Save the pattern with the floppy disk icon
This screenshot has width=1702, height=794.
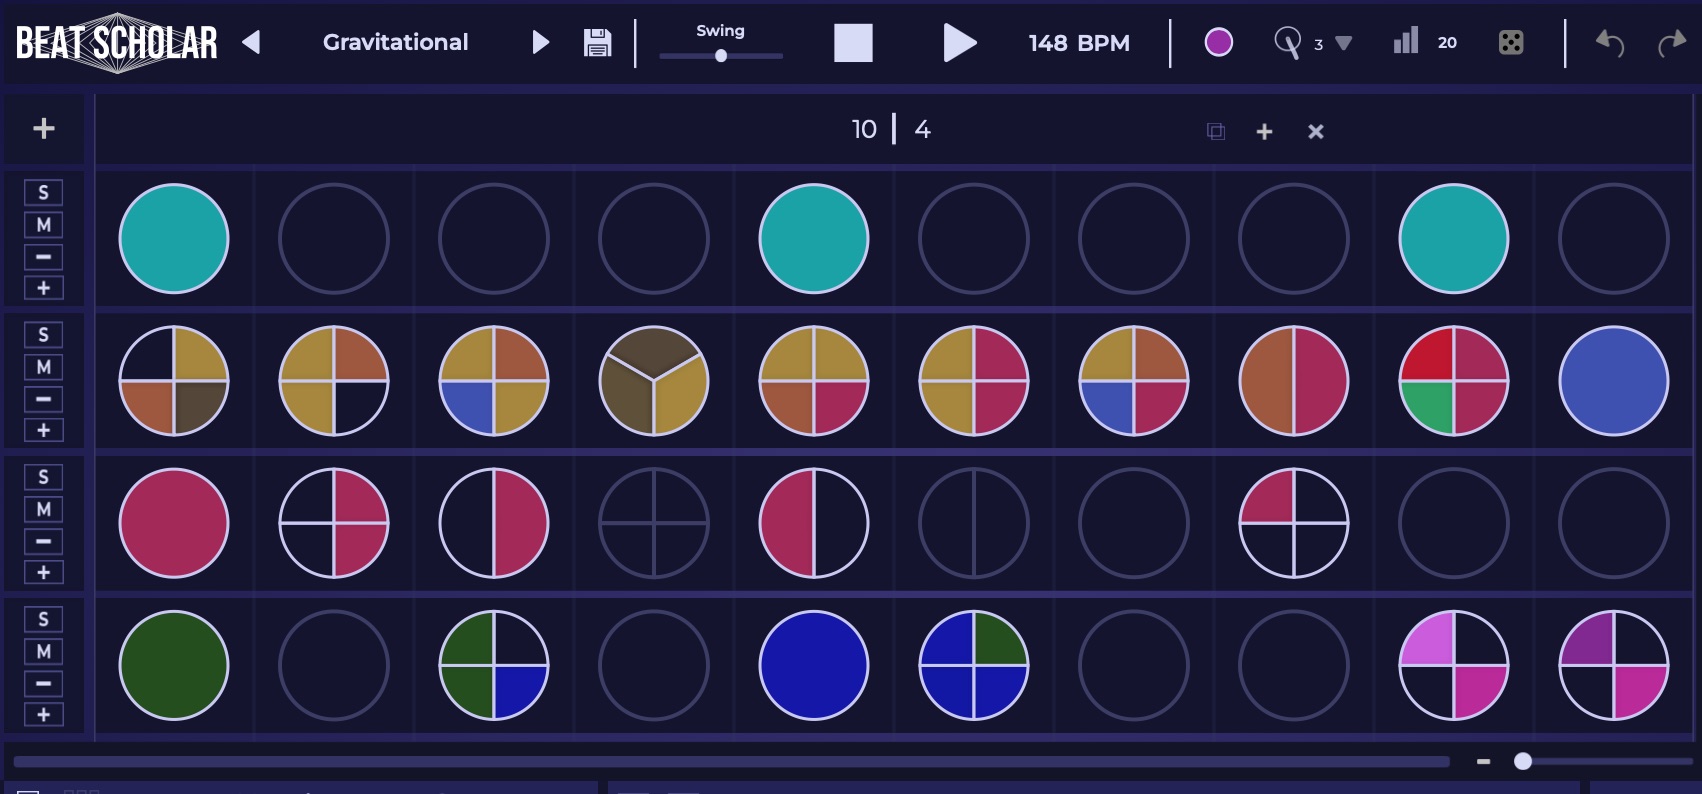point(597,43)
